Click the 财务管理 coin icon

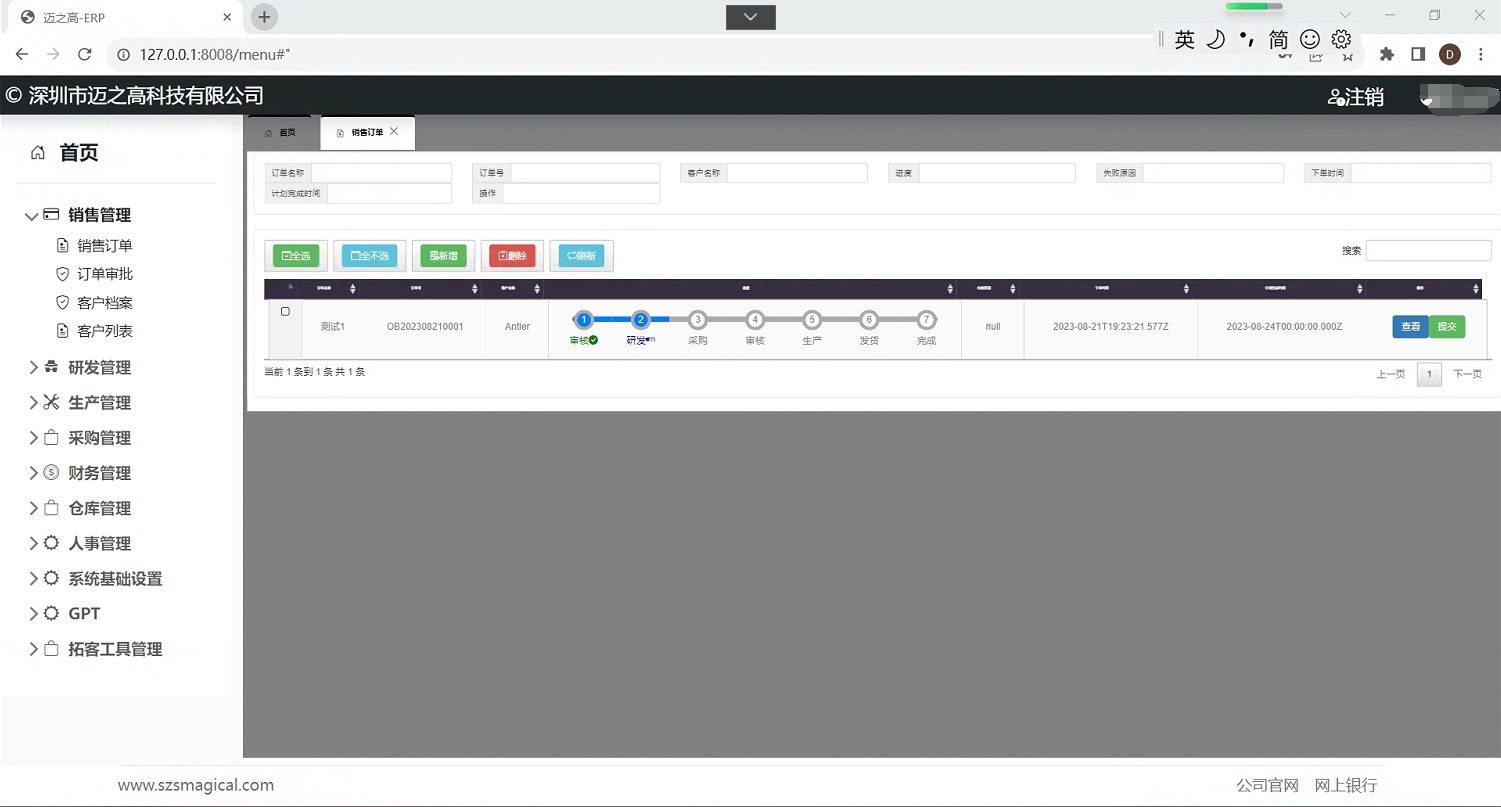pos(51,473)
